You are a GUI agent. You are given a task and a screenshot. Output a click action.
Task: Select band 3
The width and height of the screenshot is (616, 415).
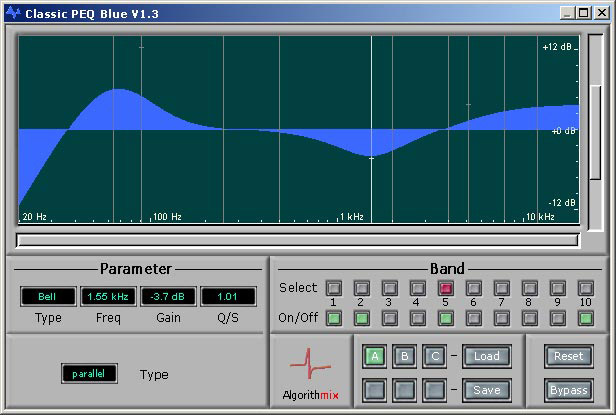coord(389,288)
